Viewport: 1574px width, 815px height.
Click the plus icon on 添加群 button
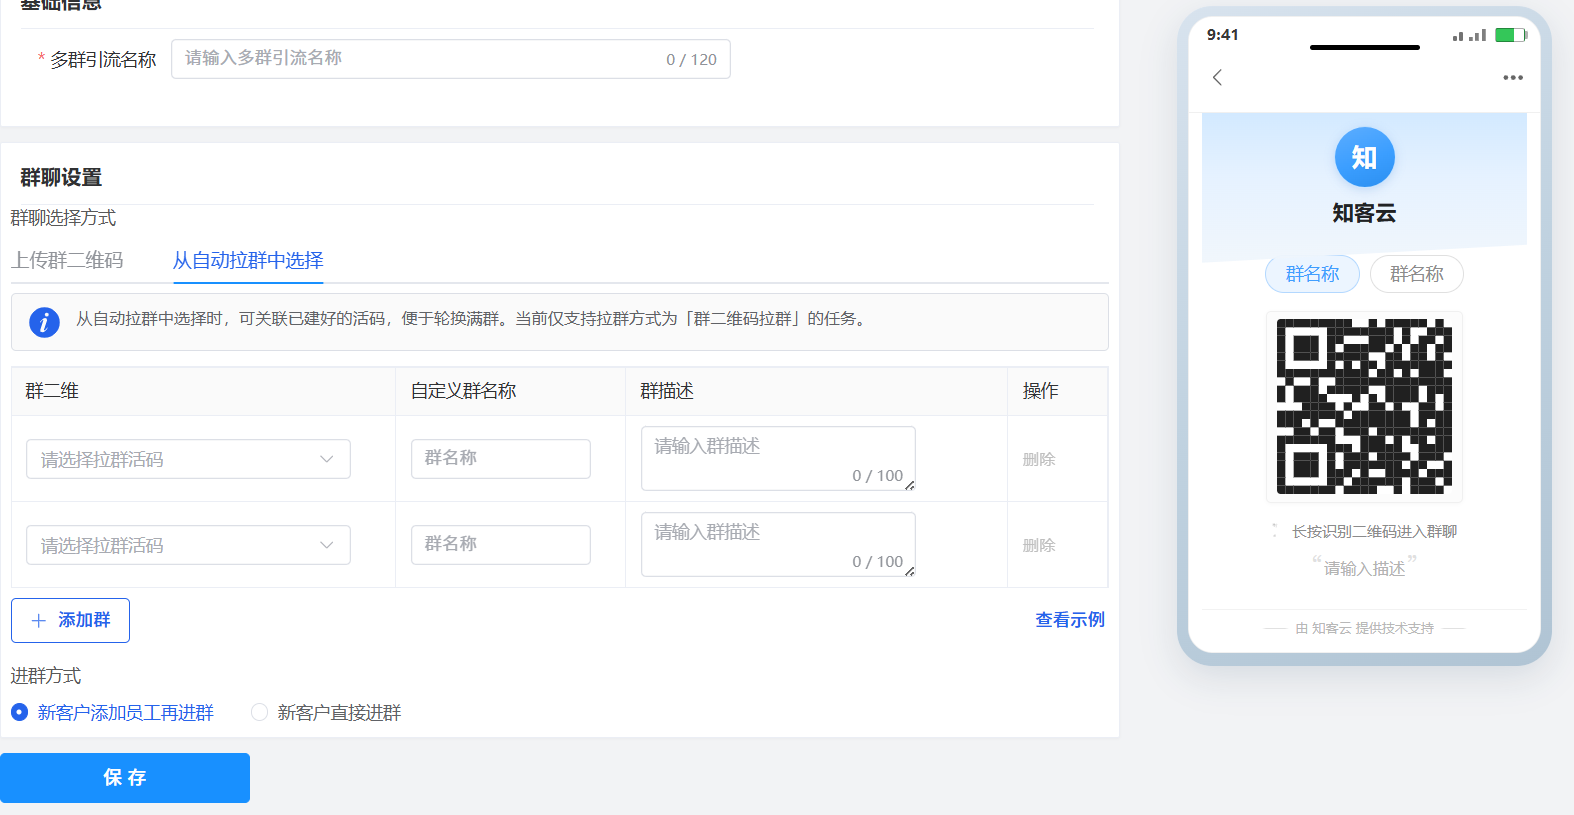[x=39, y=621]
